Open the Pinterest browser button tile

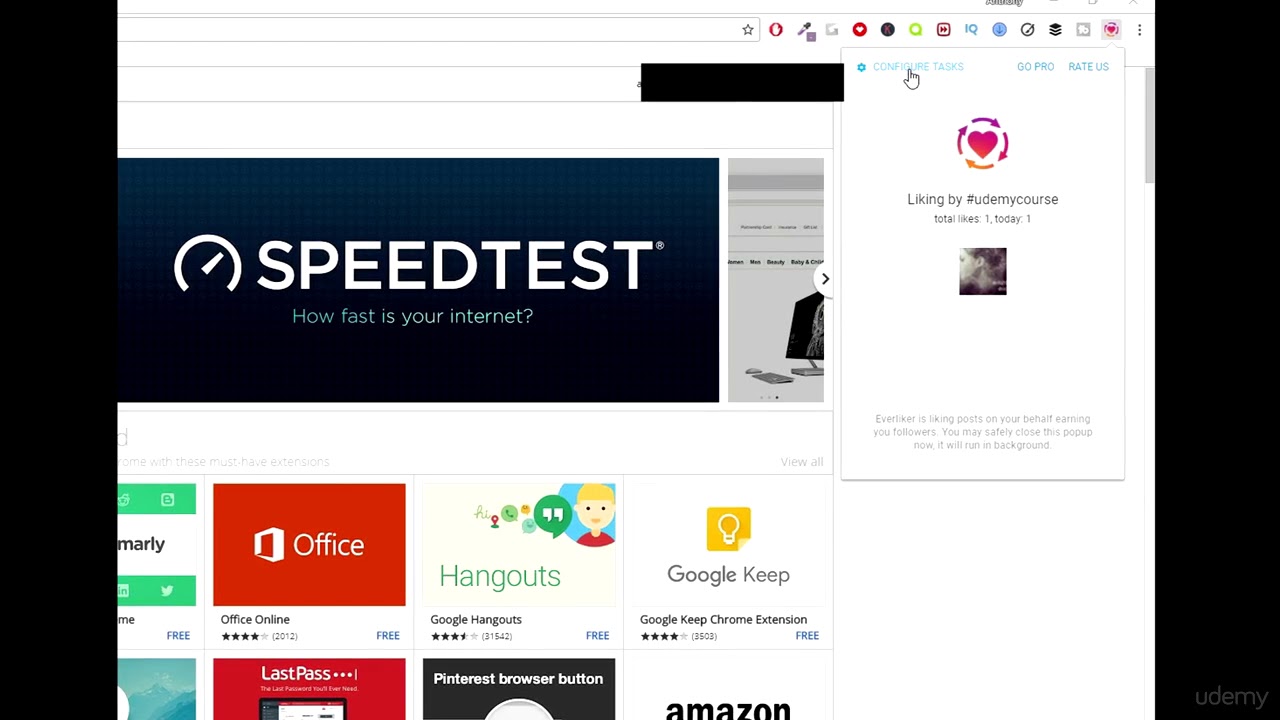519,689
